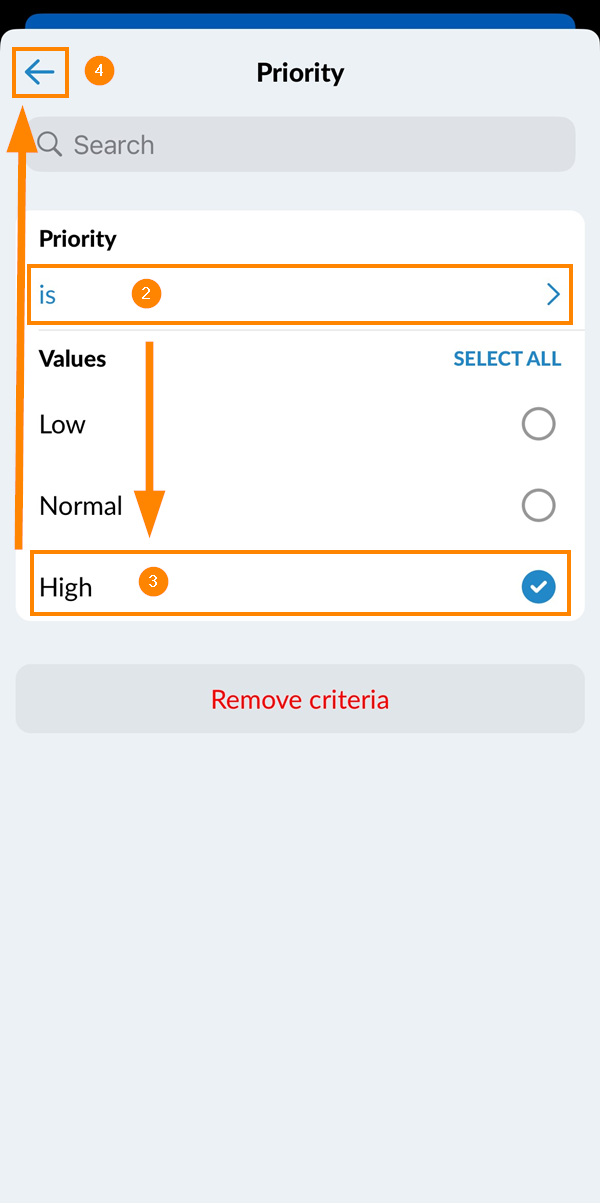
Task: Click the orange step 4 badge
Action: (99, 71)
